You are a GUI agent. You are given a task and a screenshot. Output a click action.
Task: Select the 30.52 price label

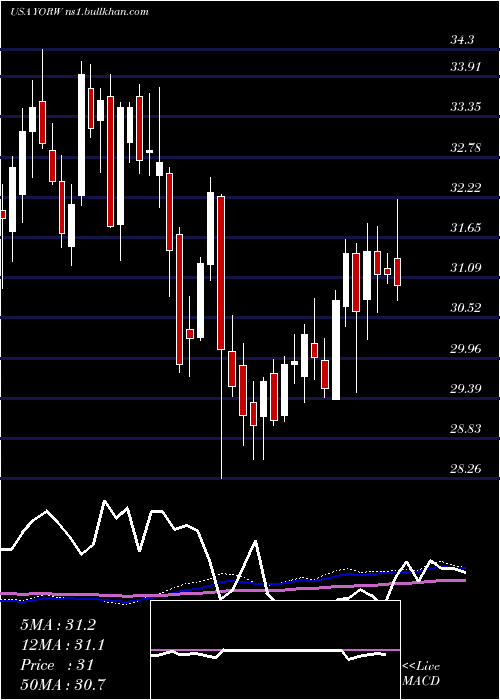click(465, 308)
